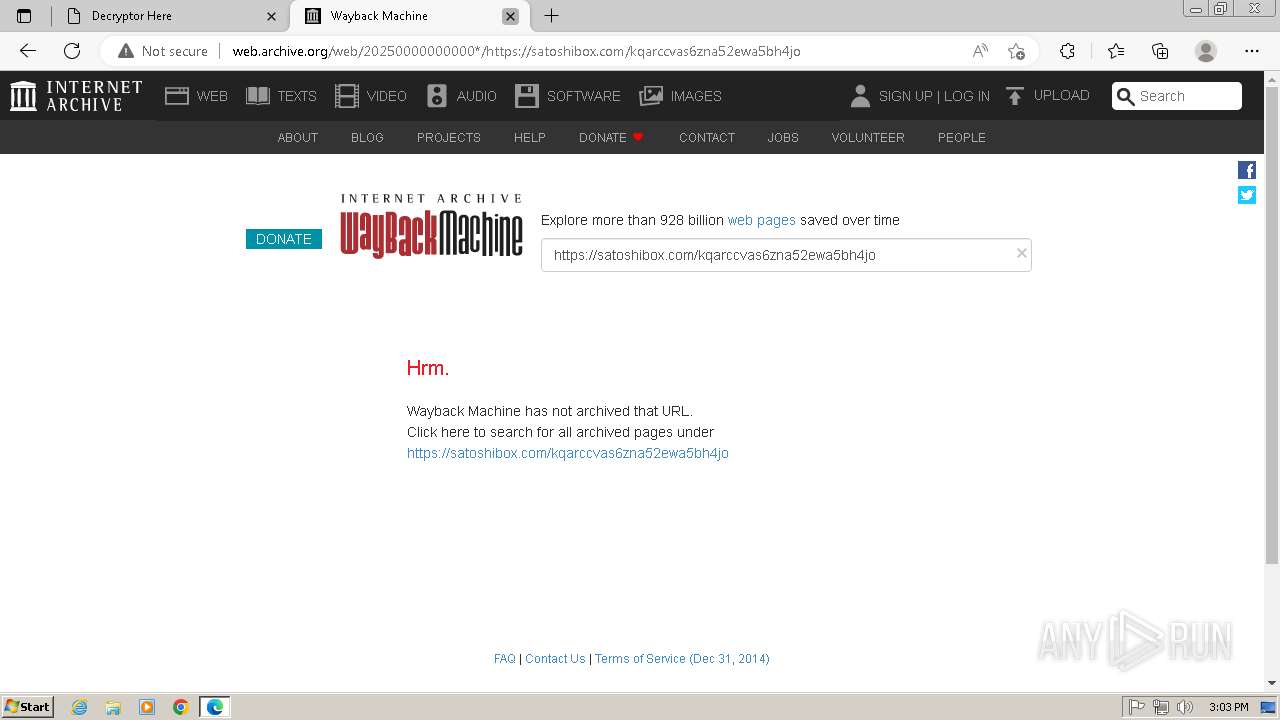Open the VOLUNTEER page

click(x=868, y=137)
